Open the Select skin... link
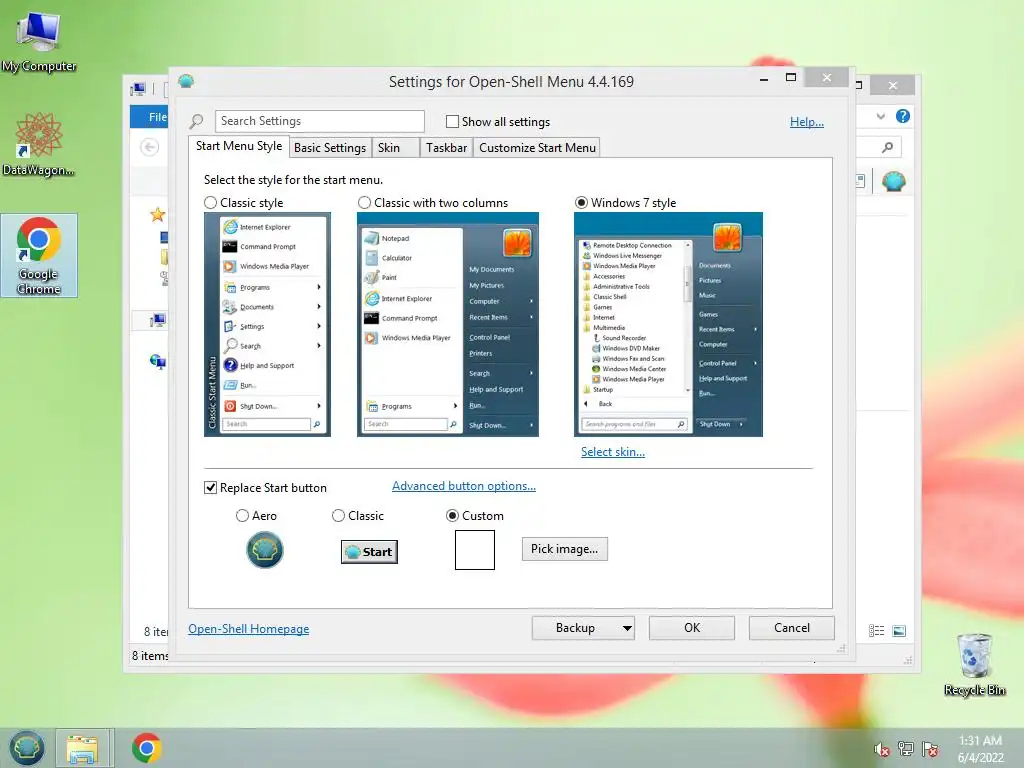 pyautogui.click(x=613, y=452)
